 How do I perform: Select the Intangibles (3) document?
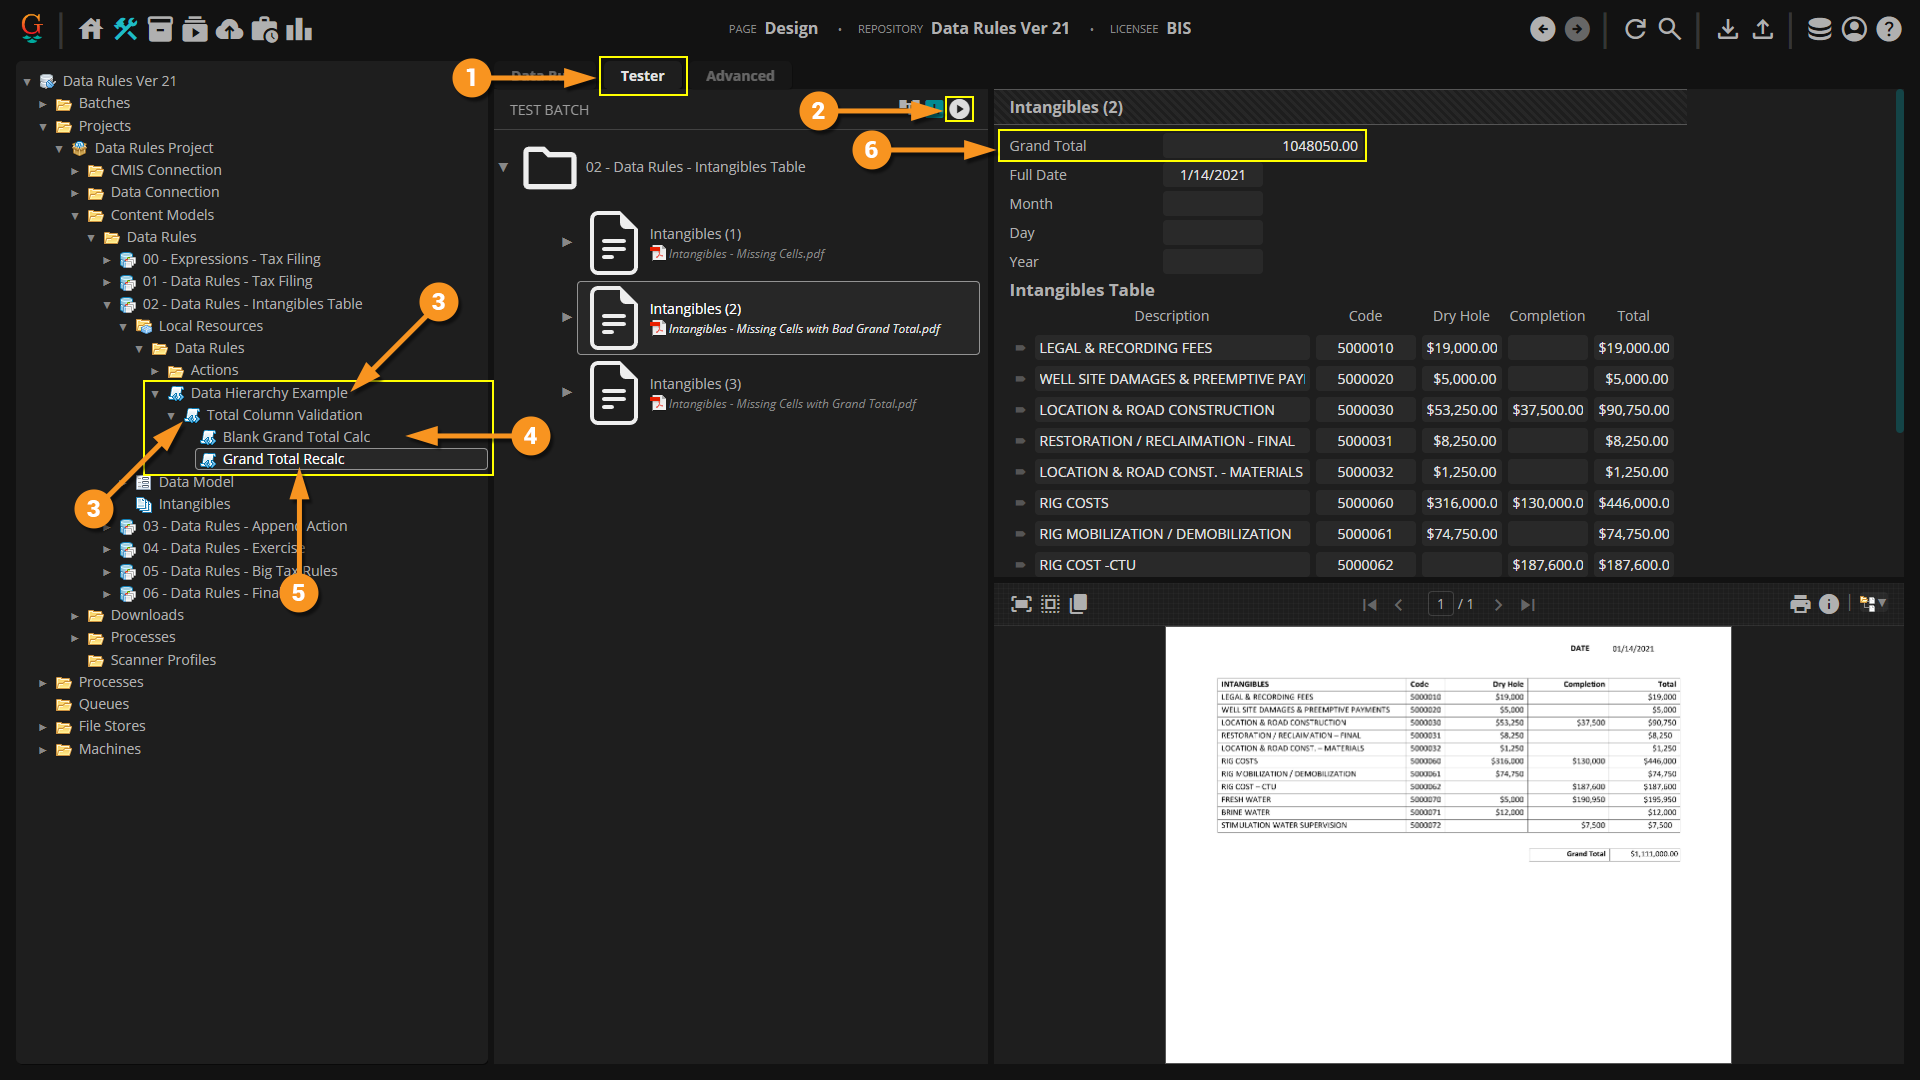pos(695,384)
